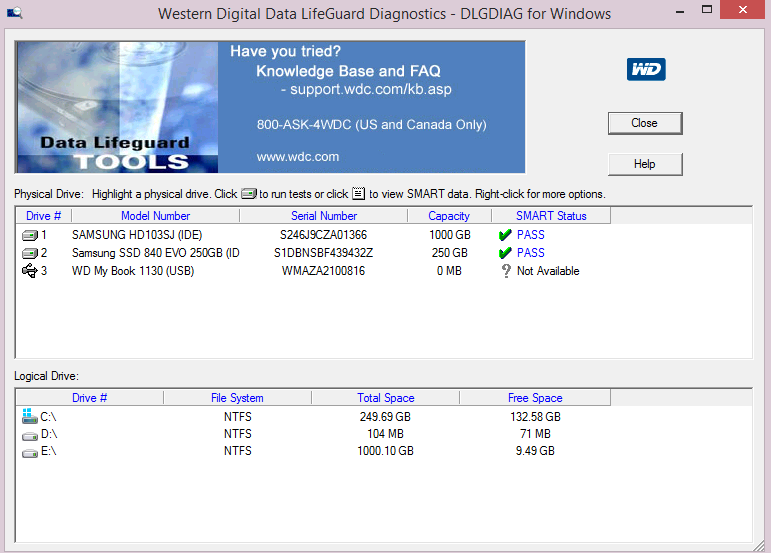Sort by Capacity column header
The width and height of the screenshot is (771, 553).
coord(449,216)
